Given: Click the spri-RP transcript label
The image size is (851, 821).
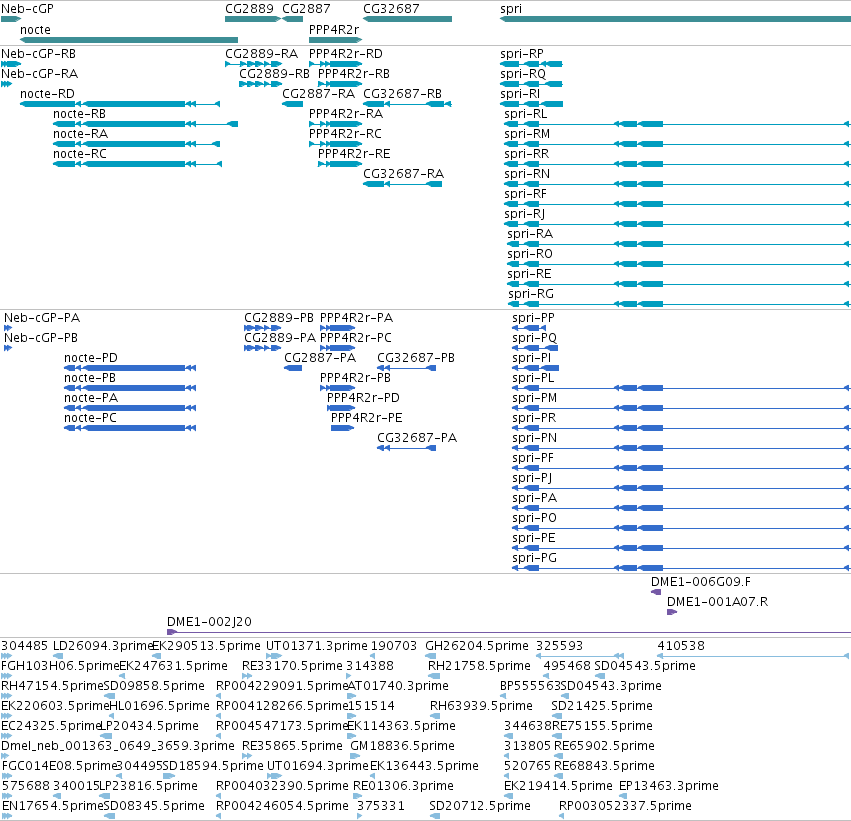Looking at the screenshot, I should (x=522, y=54).
